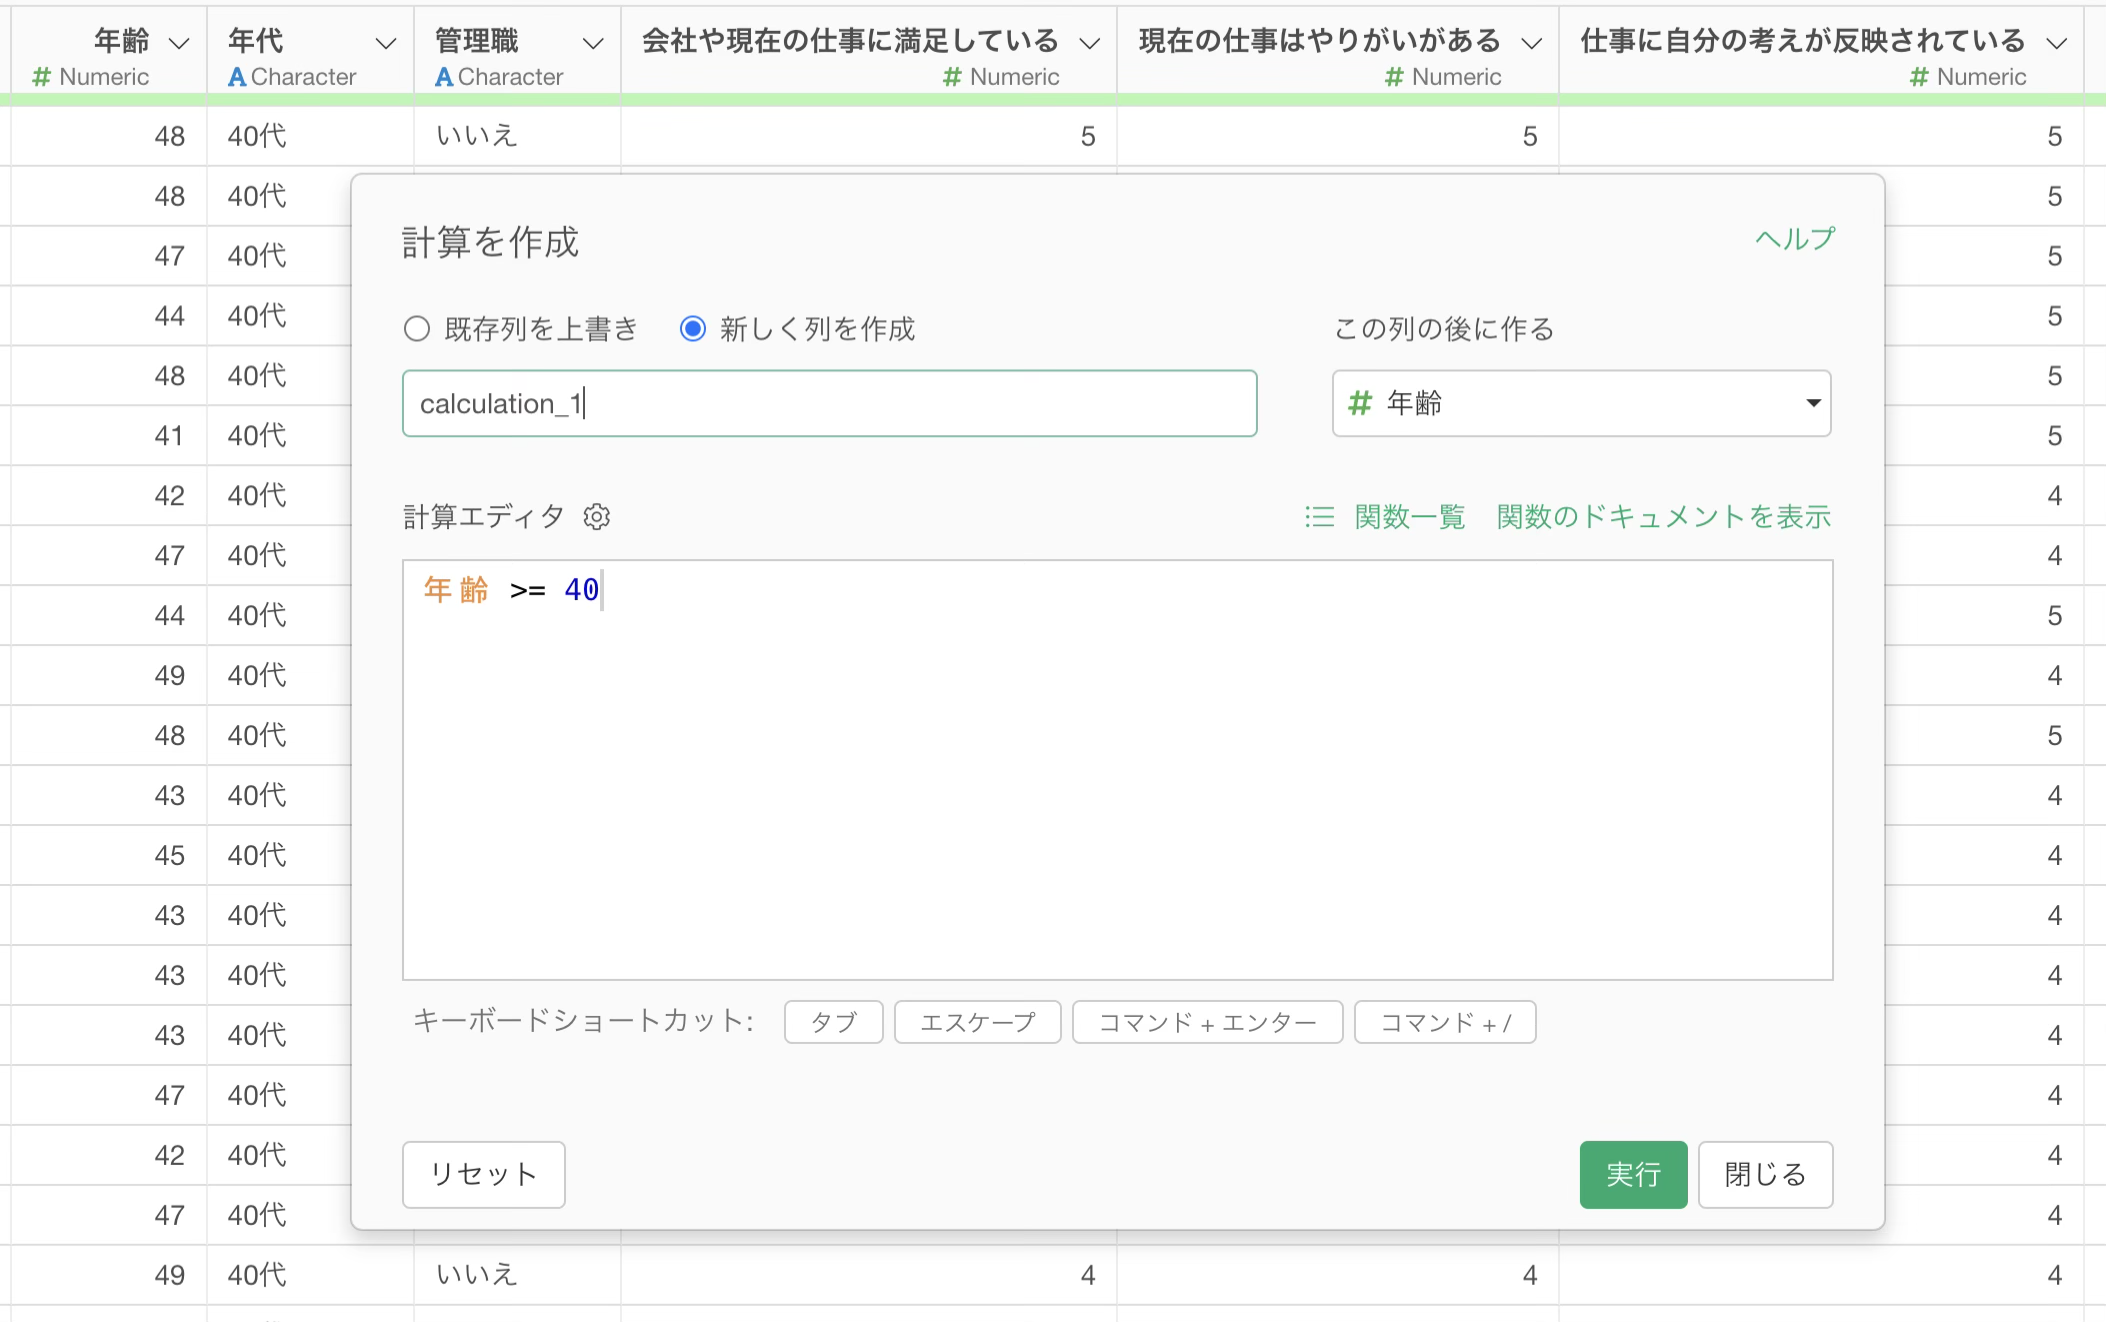The width and height of the screenshot is (2106, 1322).
Task: Open calculation editor settings gear
Action: (x=597, y=517)
